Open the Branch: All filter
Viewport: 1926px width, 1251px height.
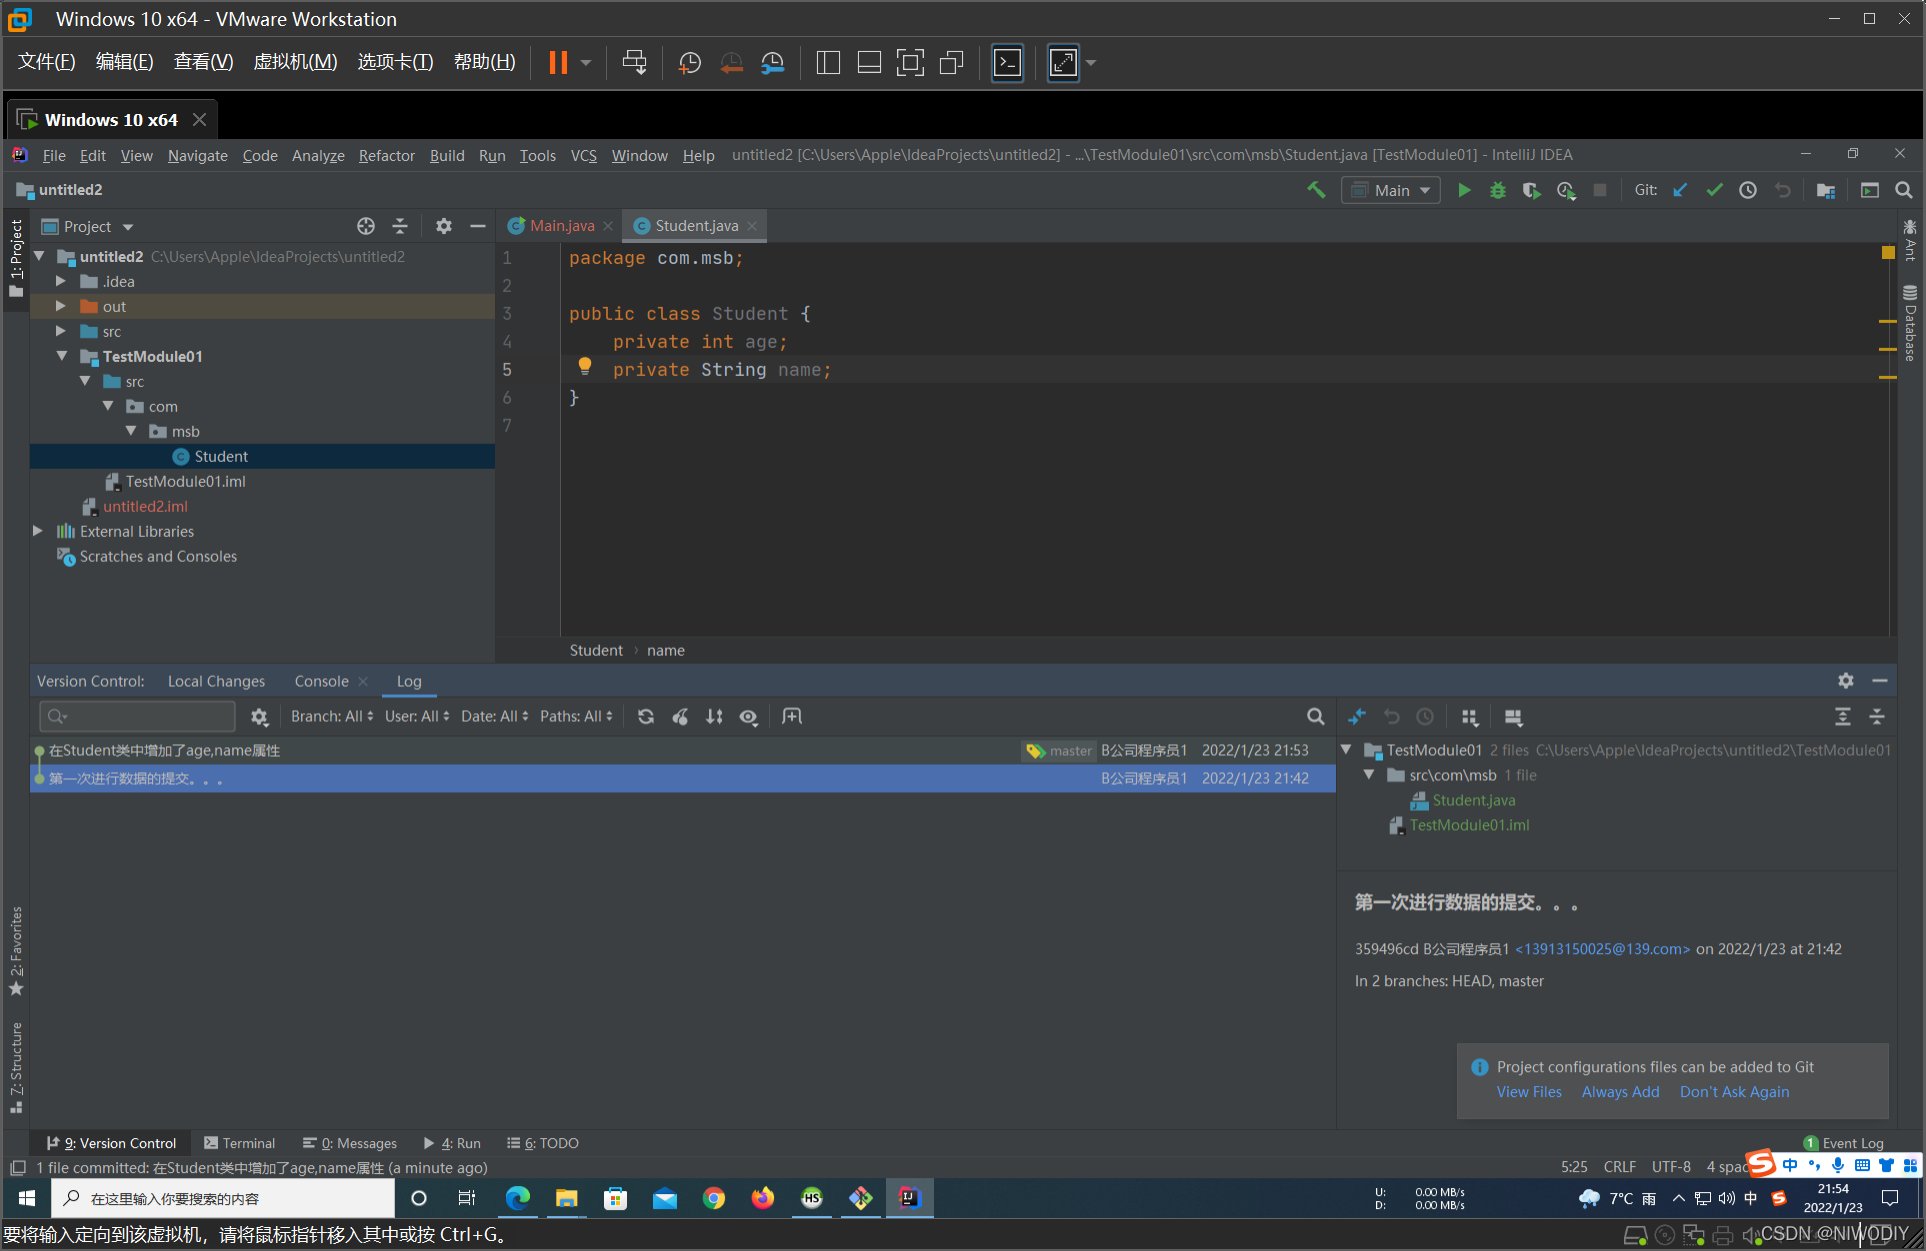332,716
